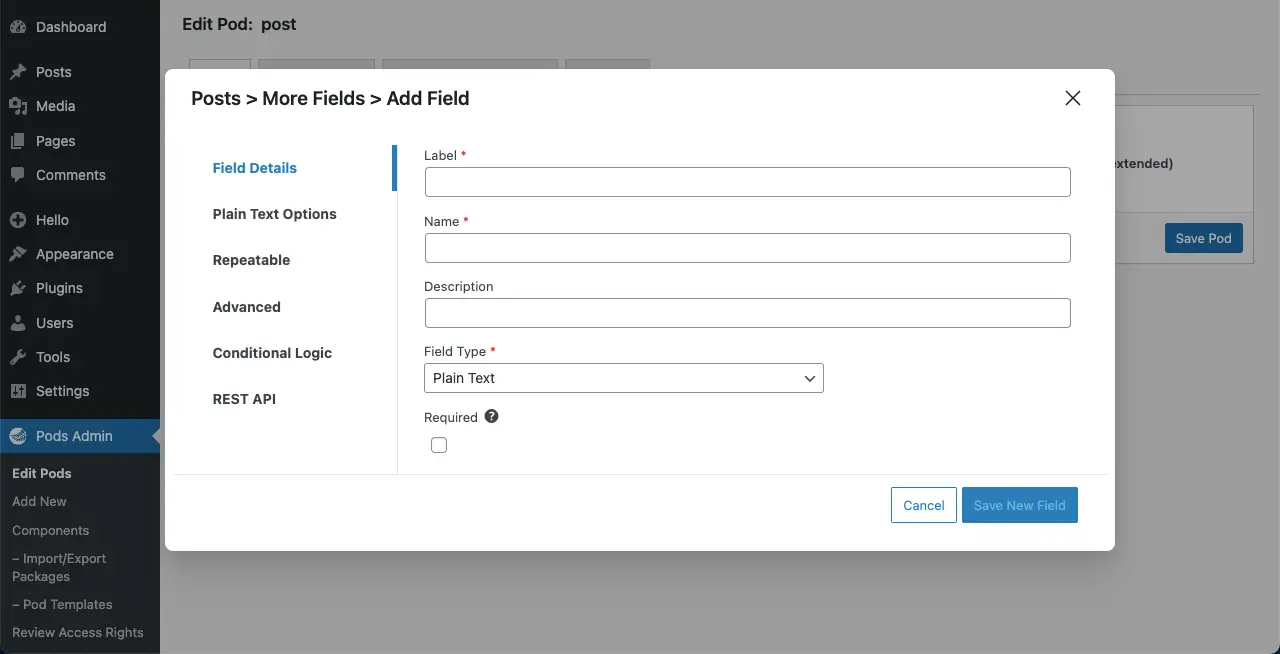1280x654 pixels.
Task: Go to Conditional Logic tab
Action: [x=272, y=353]
